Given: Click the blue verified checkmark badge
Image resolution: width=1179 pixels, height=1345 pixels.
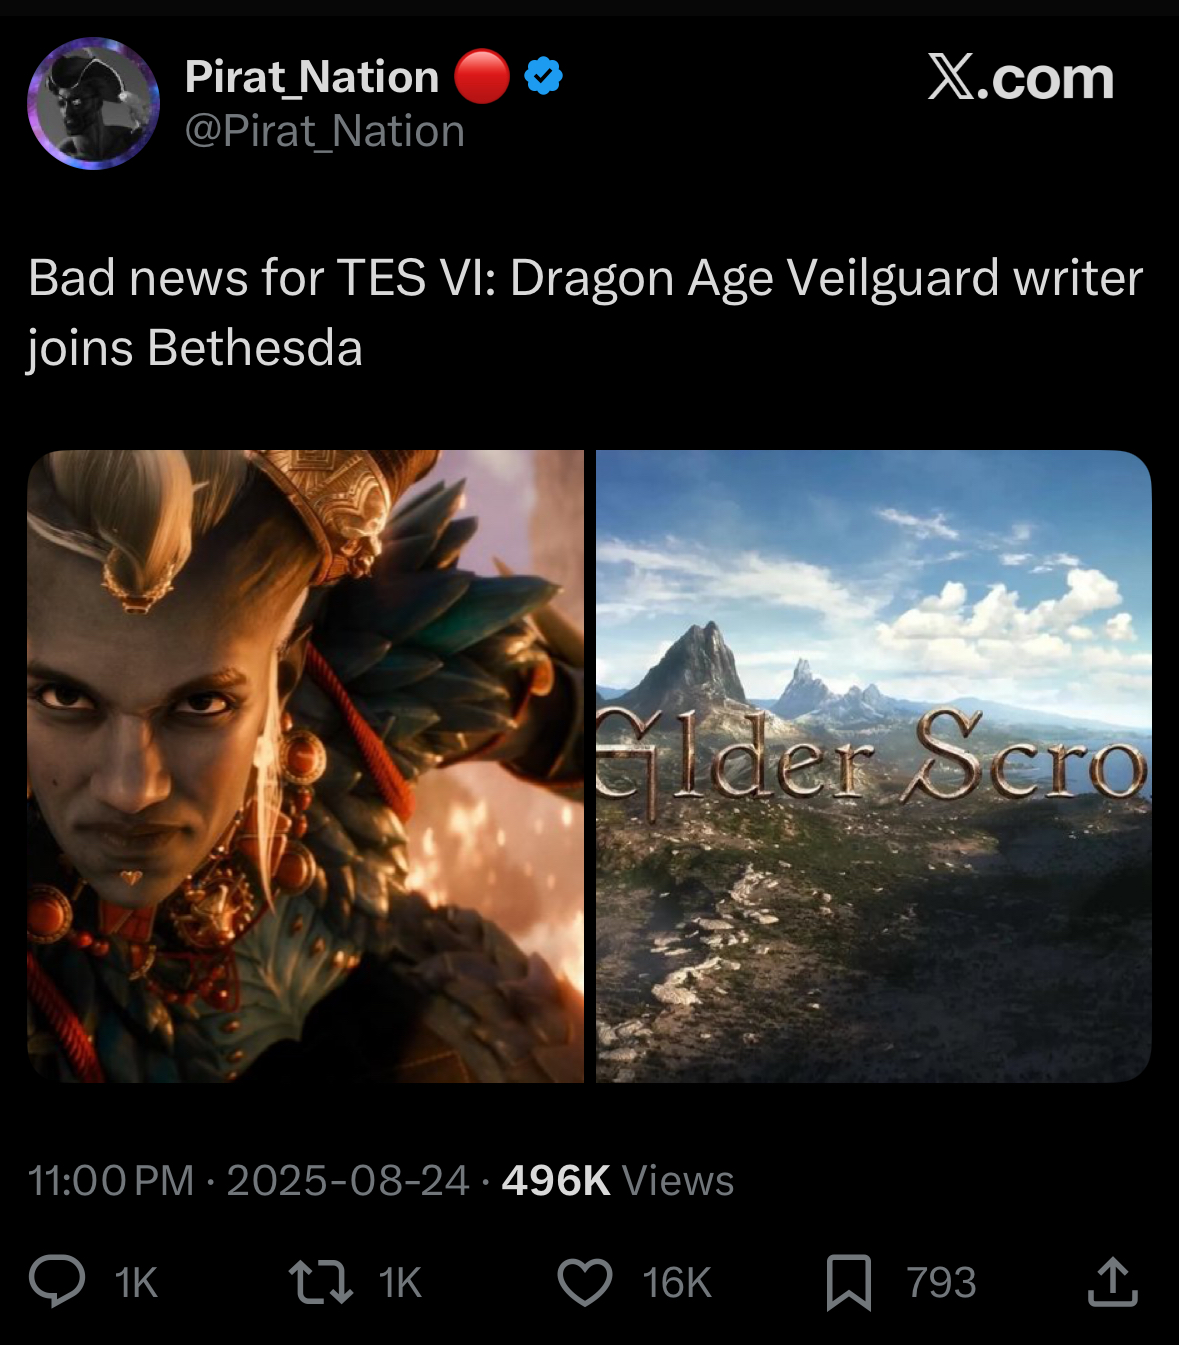Looking at the screenshot, I should 543,76.
